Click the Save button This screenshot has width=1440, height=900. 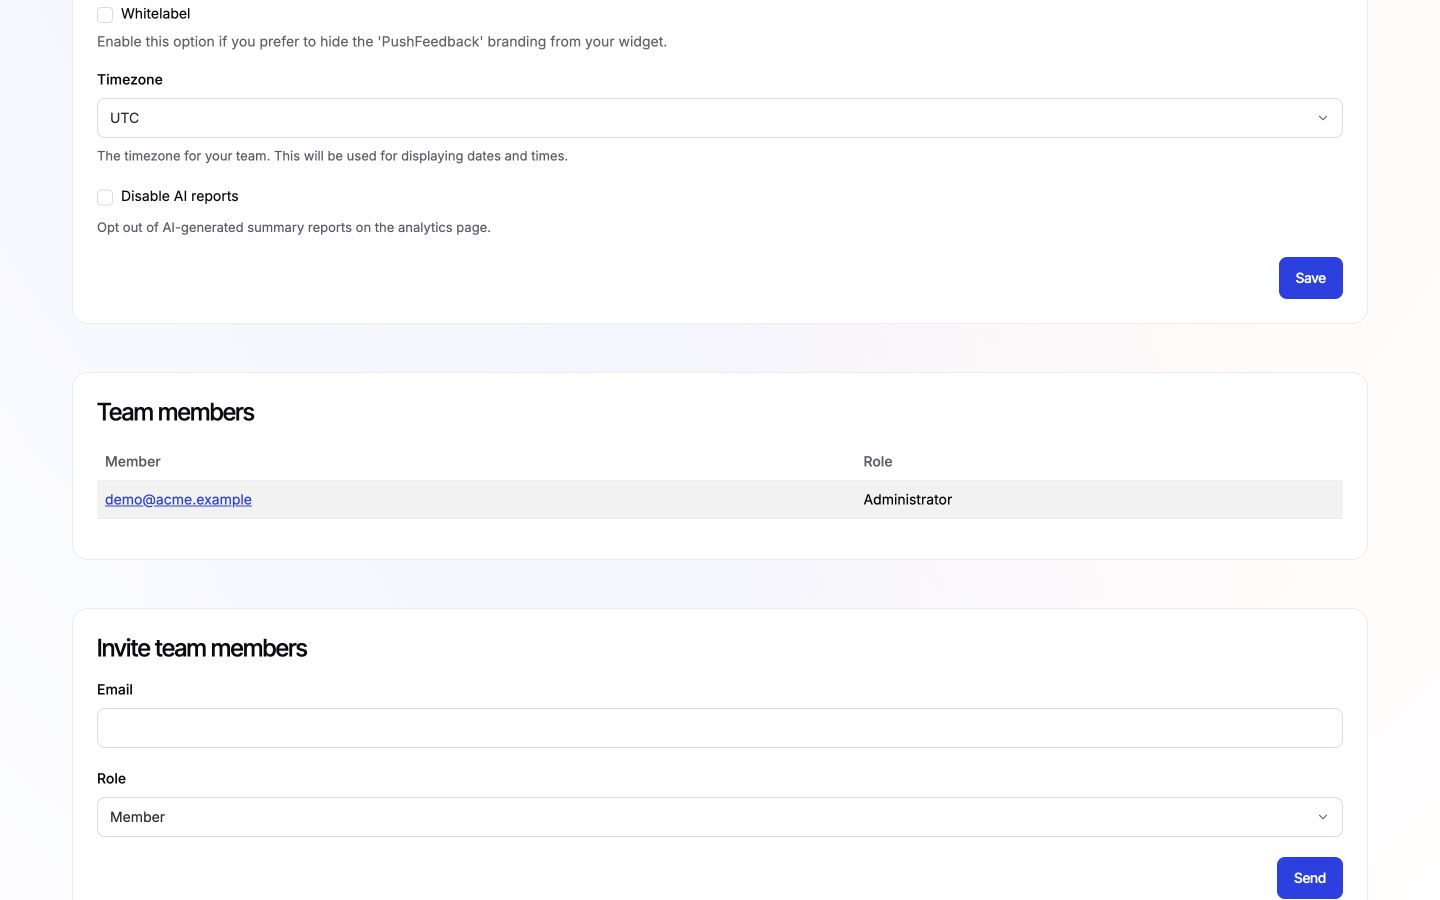click(x=1311, y=278)
